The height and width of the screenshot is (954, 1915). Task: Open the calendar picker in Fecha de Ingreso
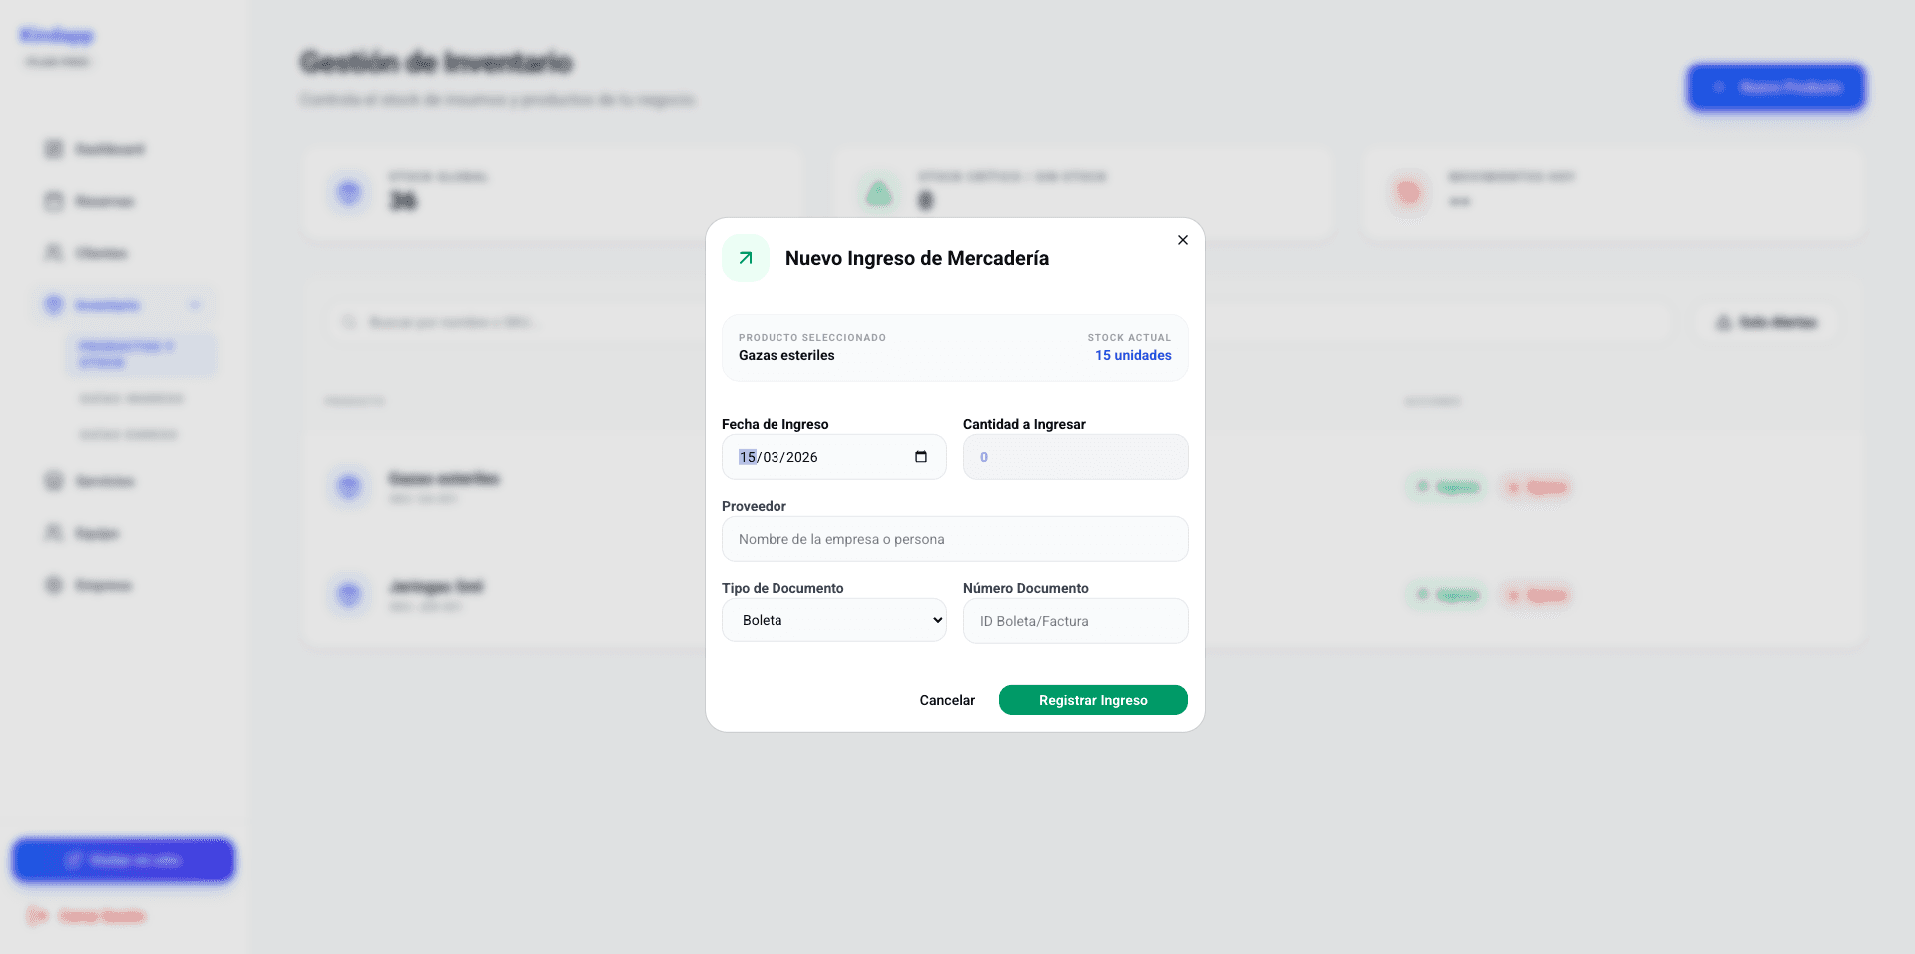921,457
